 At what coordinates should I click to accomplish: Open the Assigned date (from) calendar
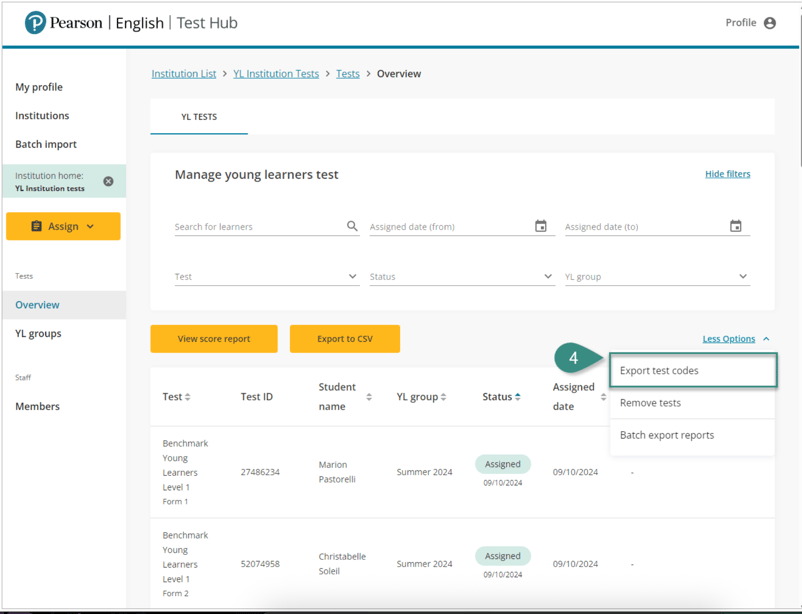point(541,227)
